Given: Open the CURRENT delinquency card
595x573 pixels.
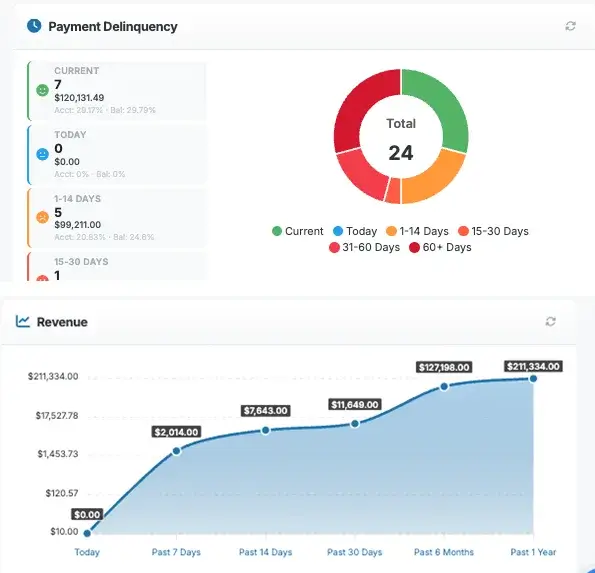Looking at the screenshot, I should click(x=117, y=91).
